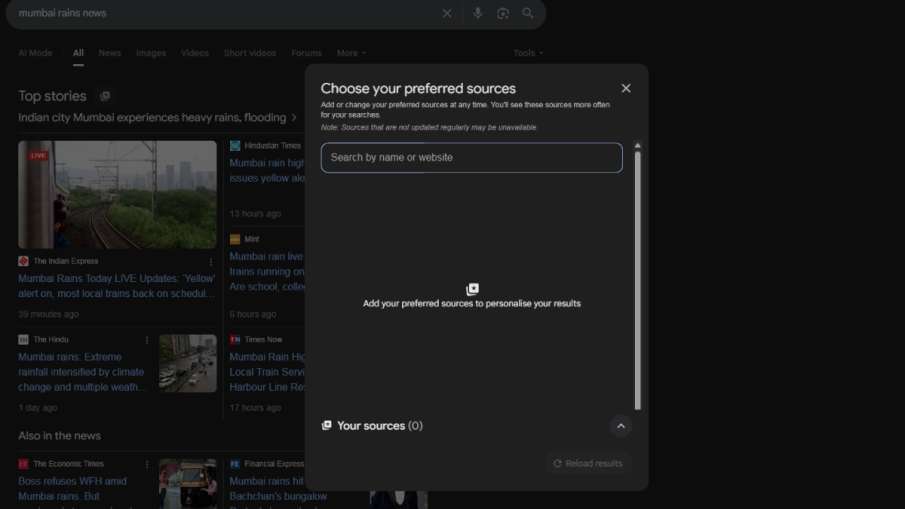
Task: Switch to the Short videos tab
Action: pyautogui.click(x=249, y=53)
